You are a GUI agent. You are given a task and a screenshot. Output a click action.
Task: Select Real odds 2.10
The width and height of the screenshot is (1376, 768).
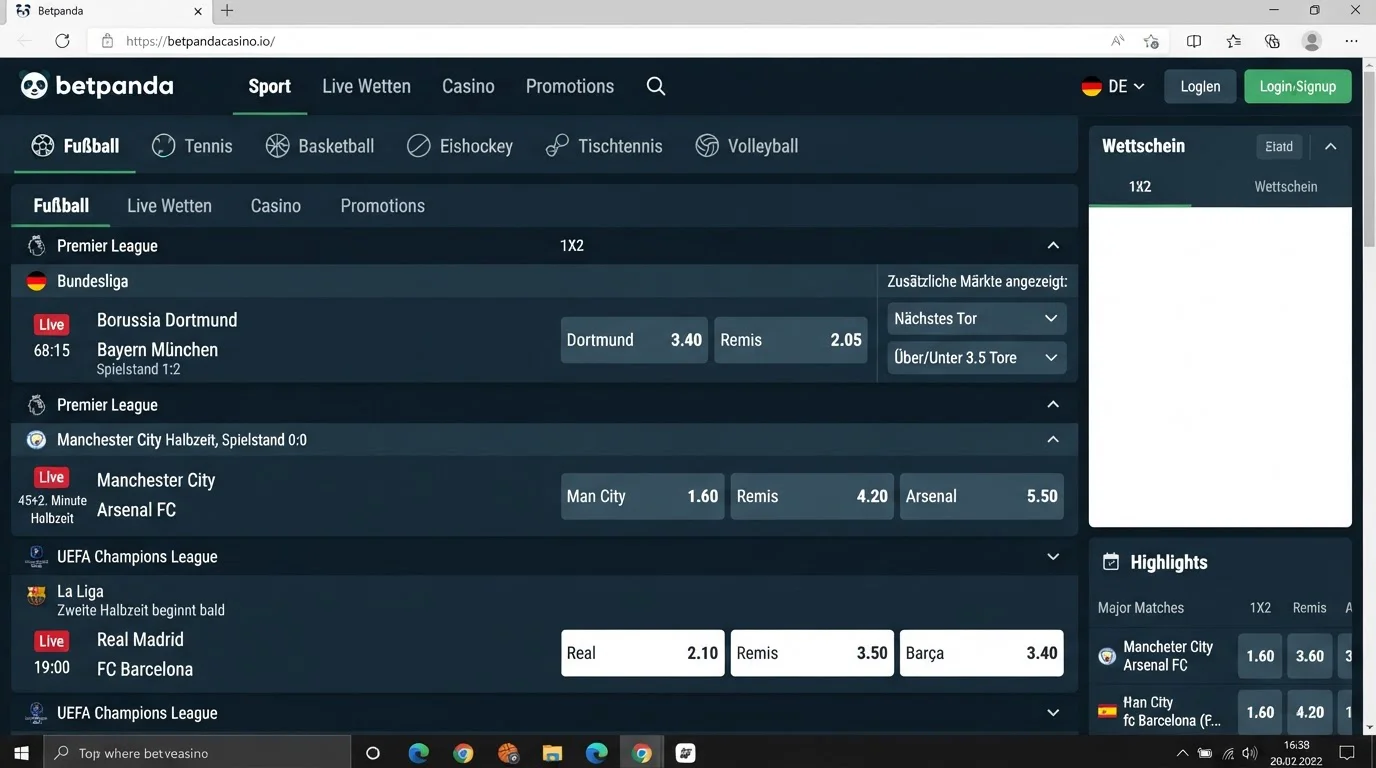[x=643, y=653]
